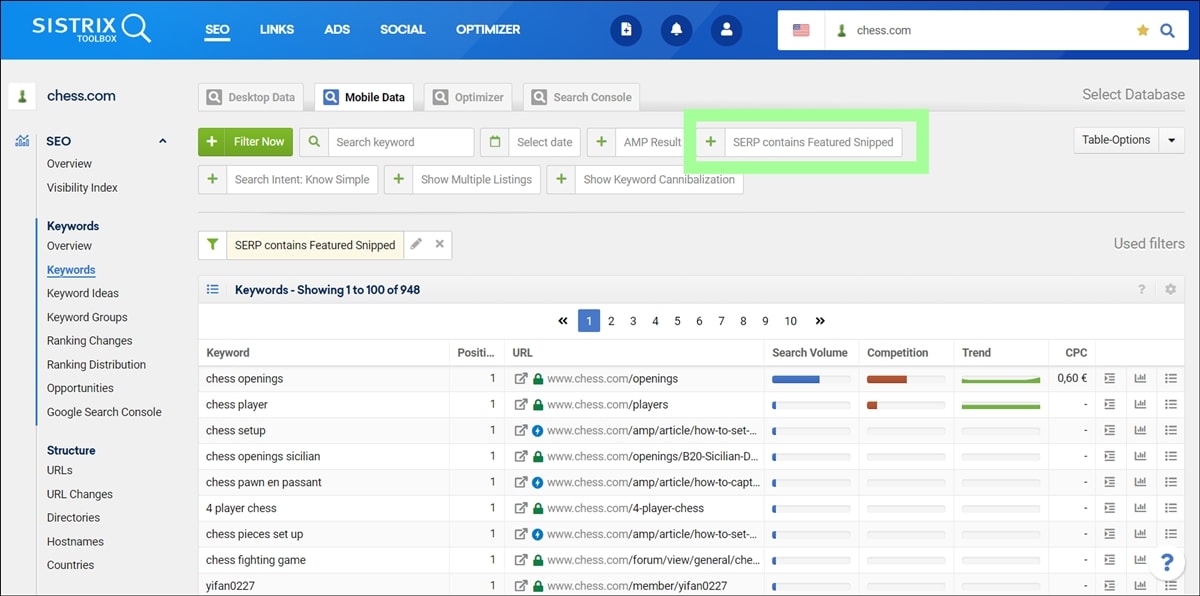Screen dimensions: 1200x596
Task: Switch to the Desktop Data tab
Action: pos(251,97)
